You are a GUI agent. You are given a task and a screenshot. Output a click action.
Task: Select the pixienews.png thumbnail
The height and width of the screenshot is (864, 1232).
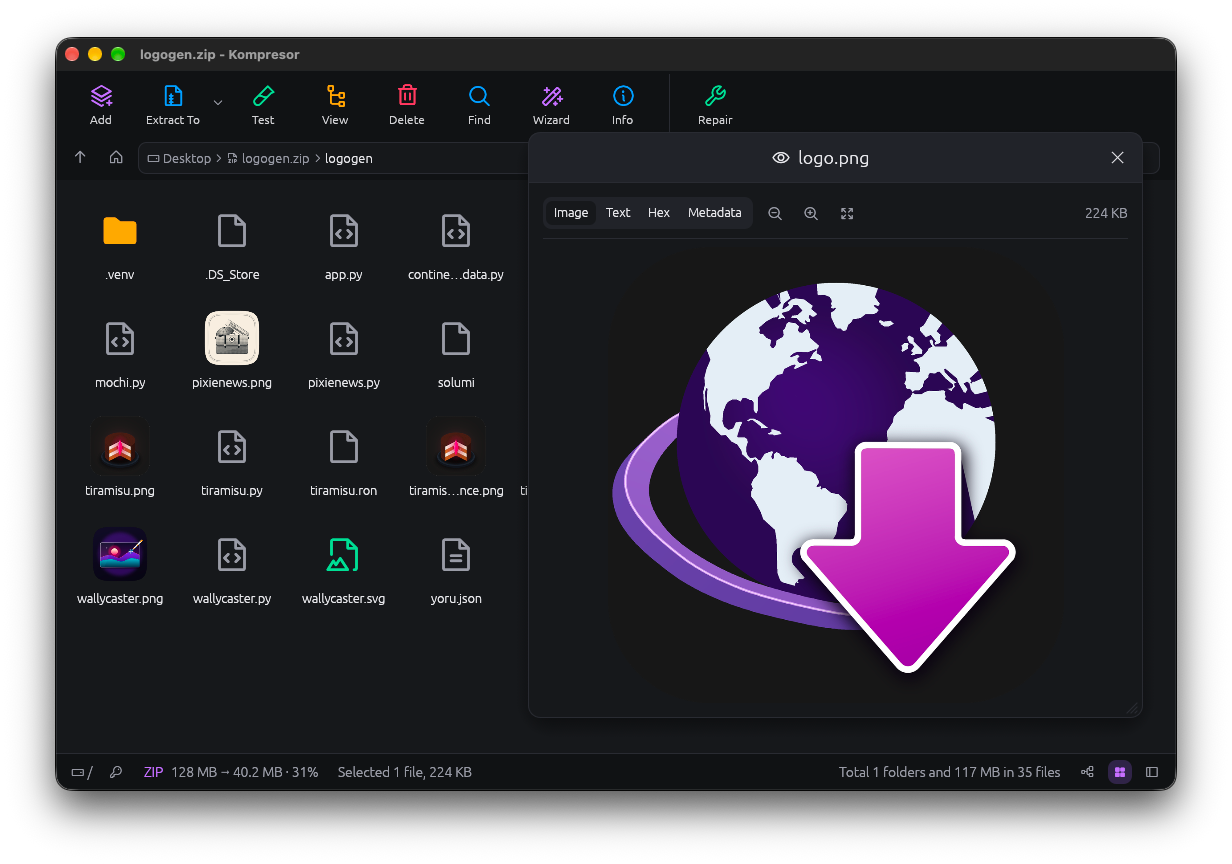[232, 338]
